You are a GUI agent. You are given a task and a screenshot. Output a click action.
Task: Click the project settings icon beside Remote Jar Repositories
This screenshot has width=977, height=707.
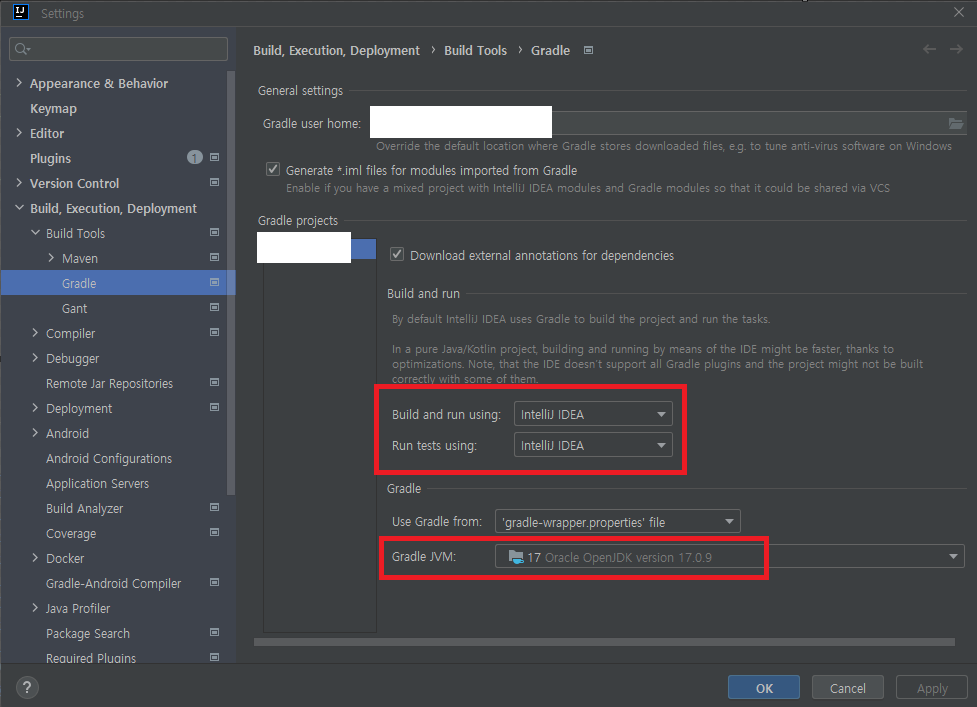pos(214,382)
